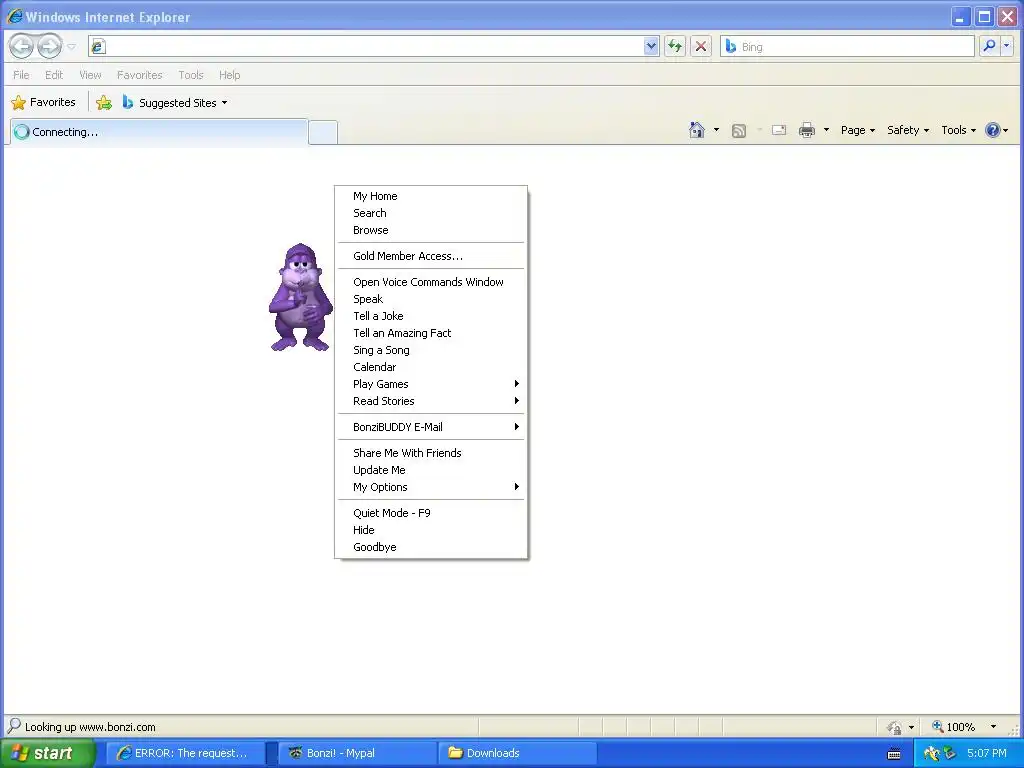Click the RSS Feeds icon

739,131
